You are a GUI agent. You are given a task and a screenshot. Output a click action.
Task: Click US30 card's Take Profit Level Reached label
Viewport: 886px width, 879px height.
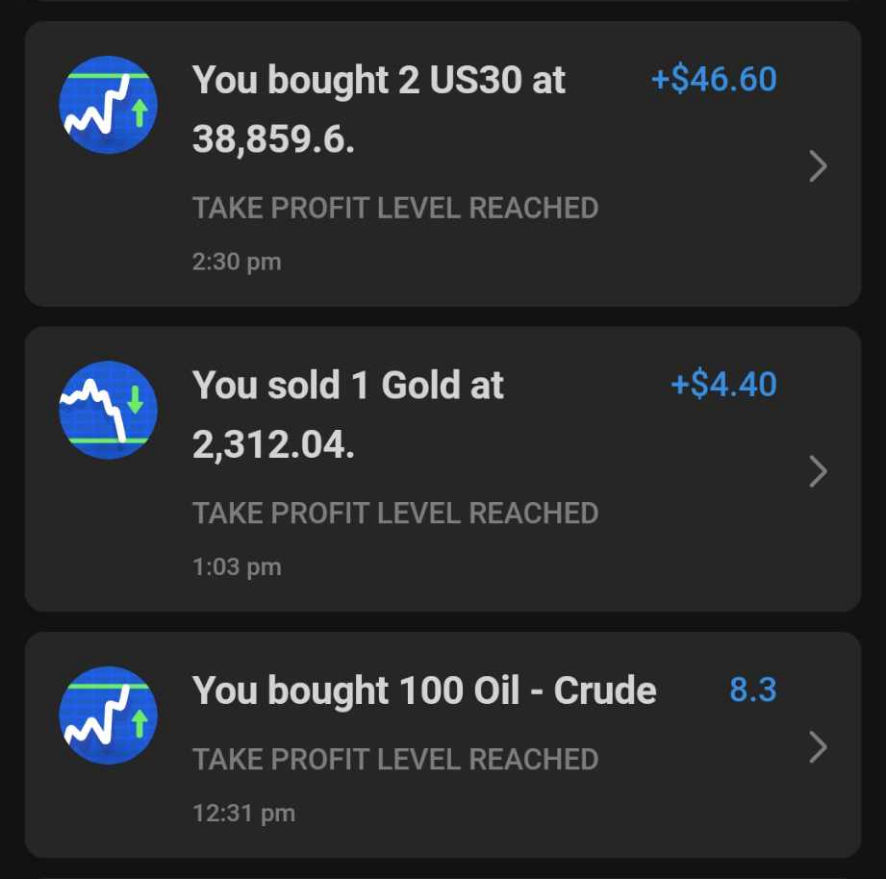[395, 208]
